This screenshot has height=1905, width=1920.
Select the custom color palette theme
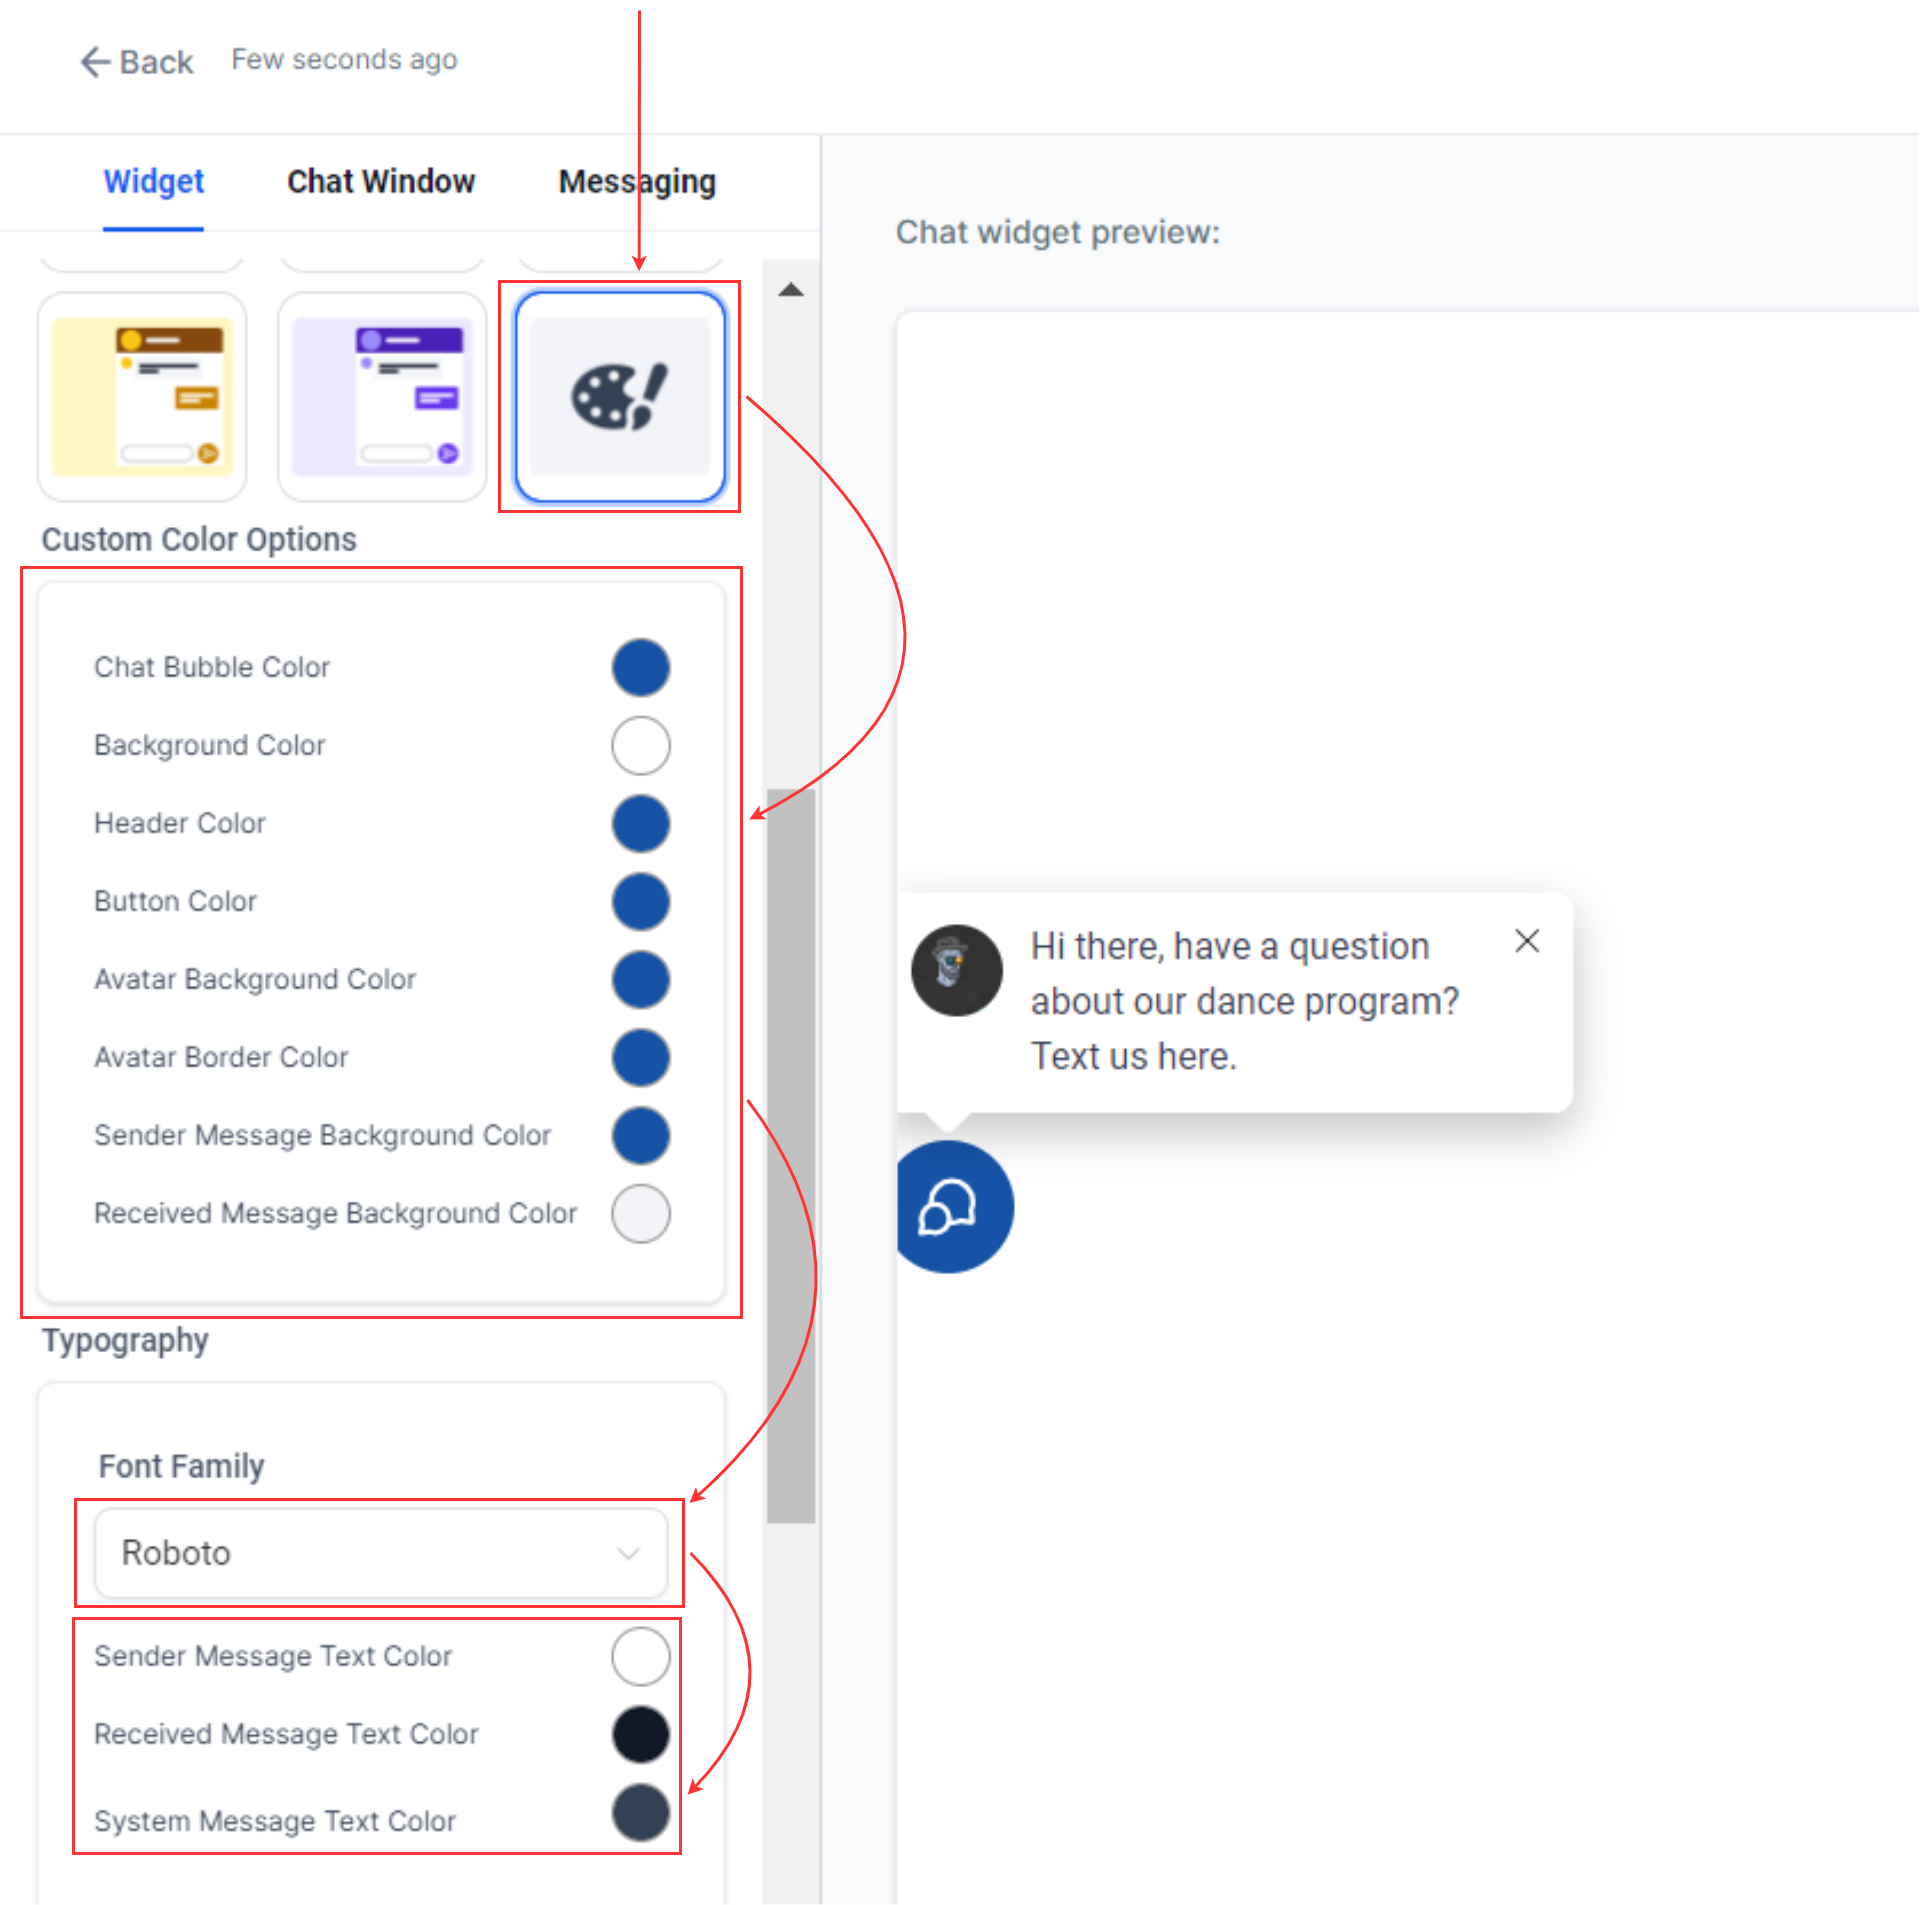click(x=620, y=397)
